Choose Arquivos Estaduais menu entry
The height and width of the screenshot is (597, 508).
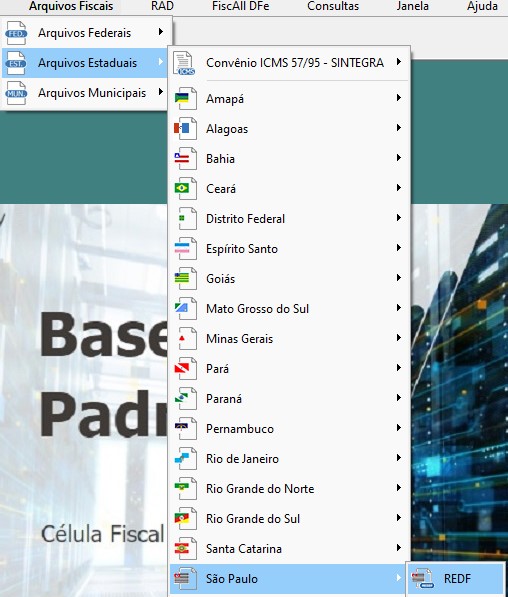pos(85,63)
